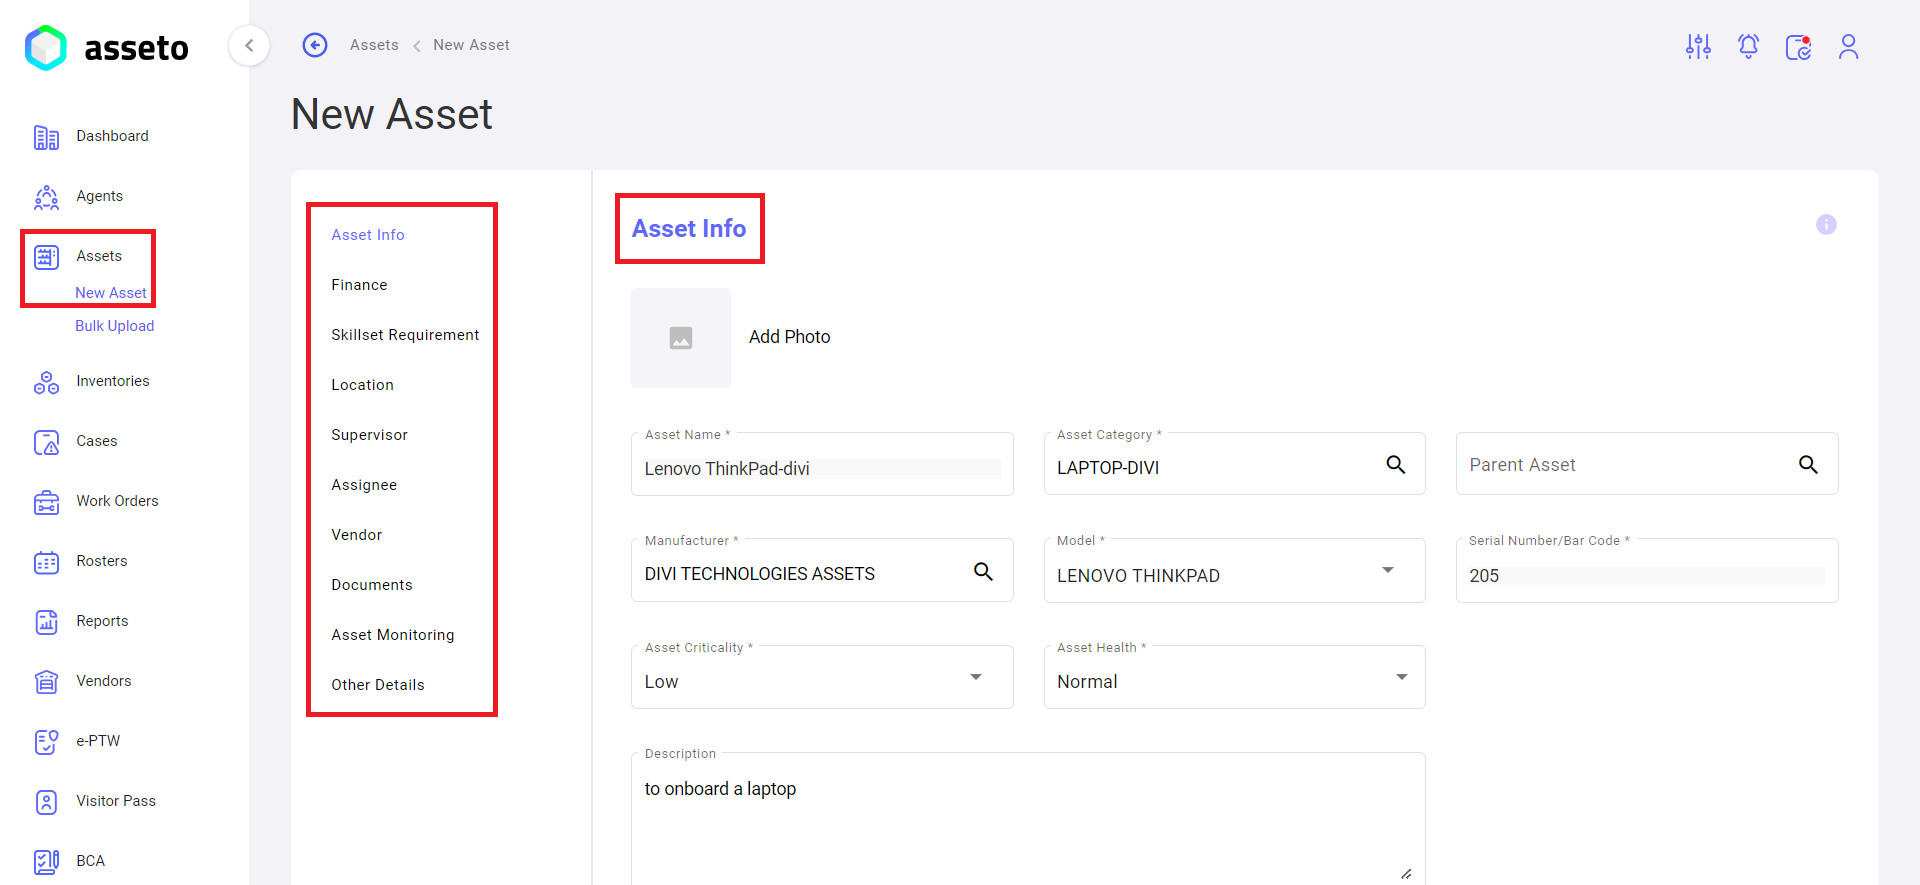Click the BCA icon in sidebar
The image size is (1920, 885).
tap(46, 862)
